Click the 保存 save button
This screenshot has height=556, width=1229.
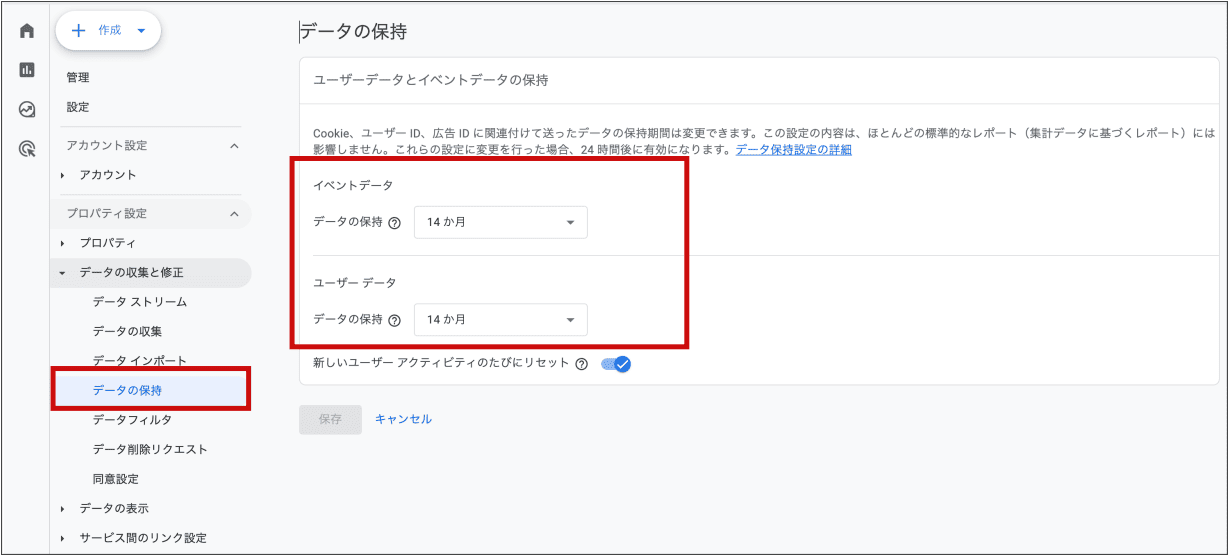point(330,419)
